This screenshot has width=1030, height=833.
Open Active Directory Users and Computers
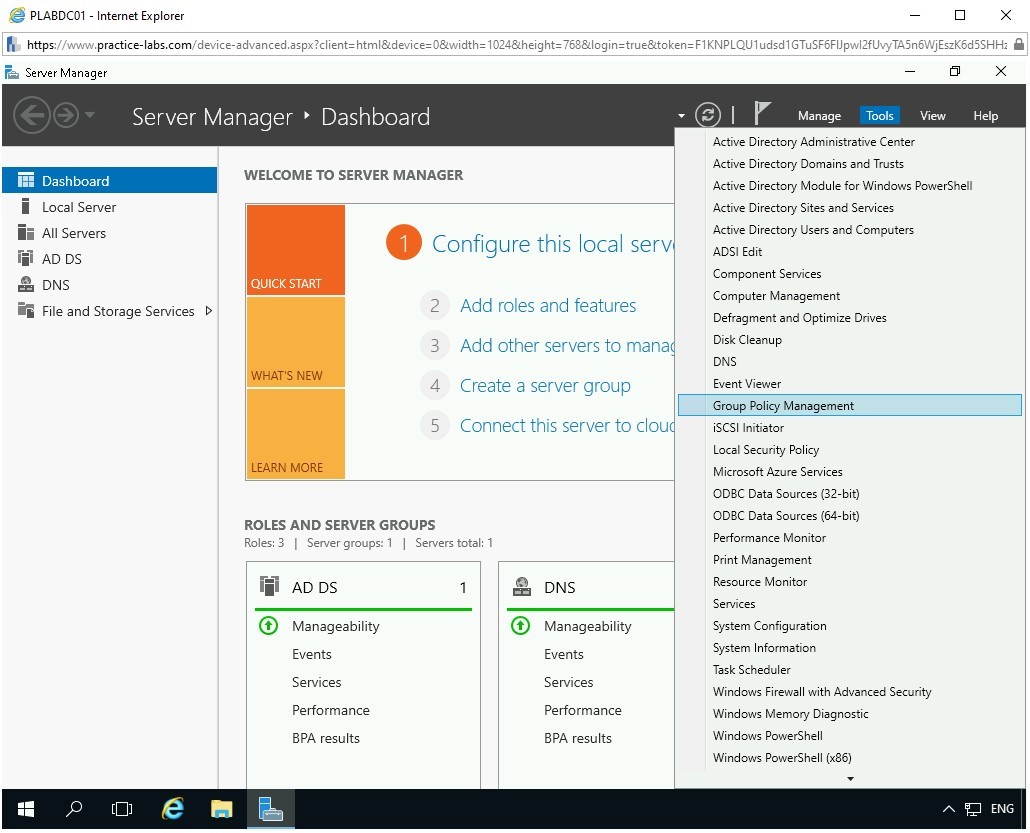[x=849, y=230]
